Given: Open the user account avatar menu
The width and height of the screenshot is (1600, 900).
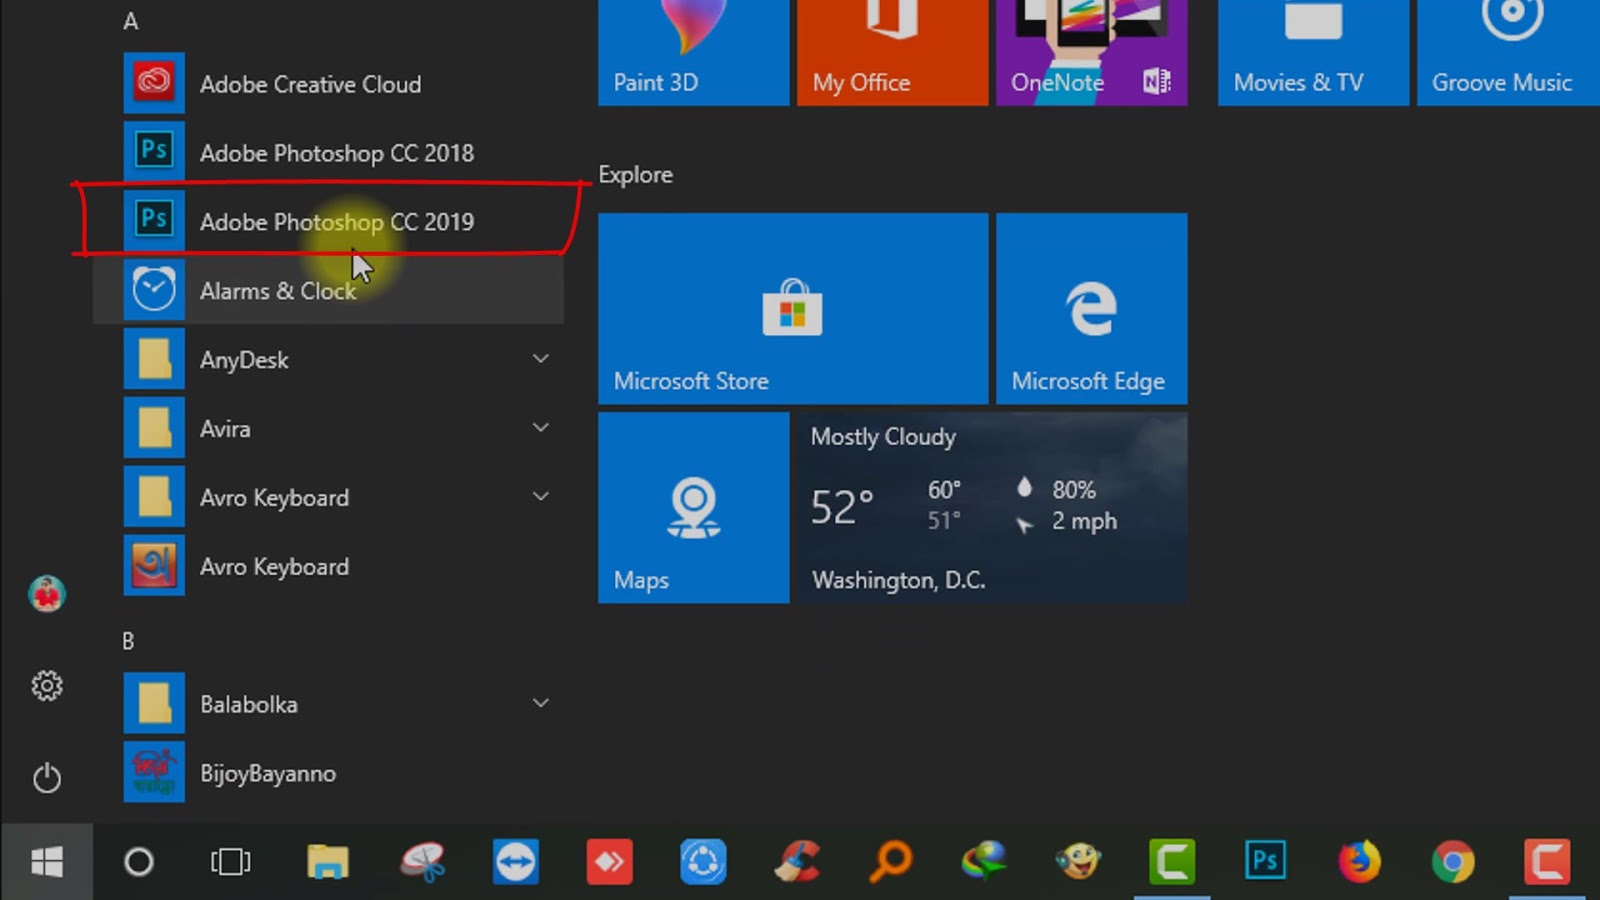Looking at the screenshot, I should [x=46, y=594].
